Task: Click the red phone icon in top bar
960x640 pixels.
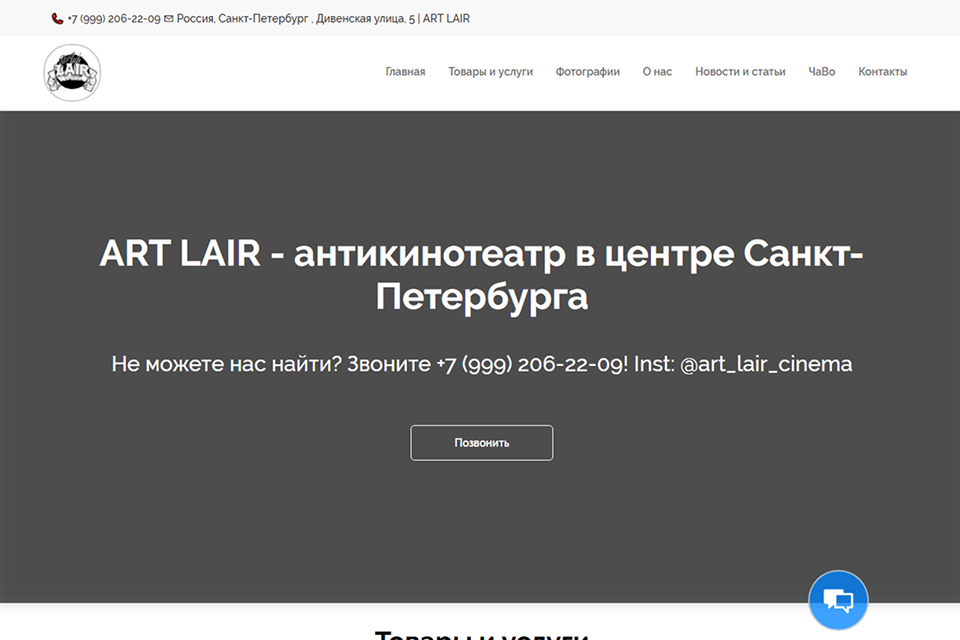Action: 58,19
